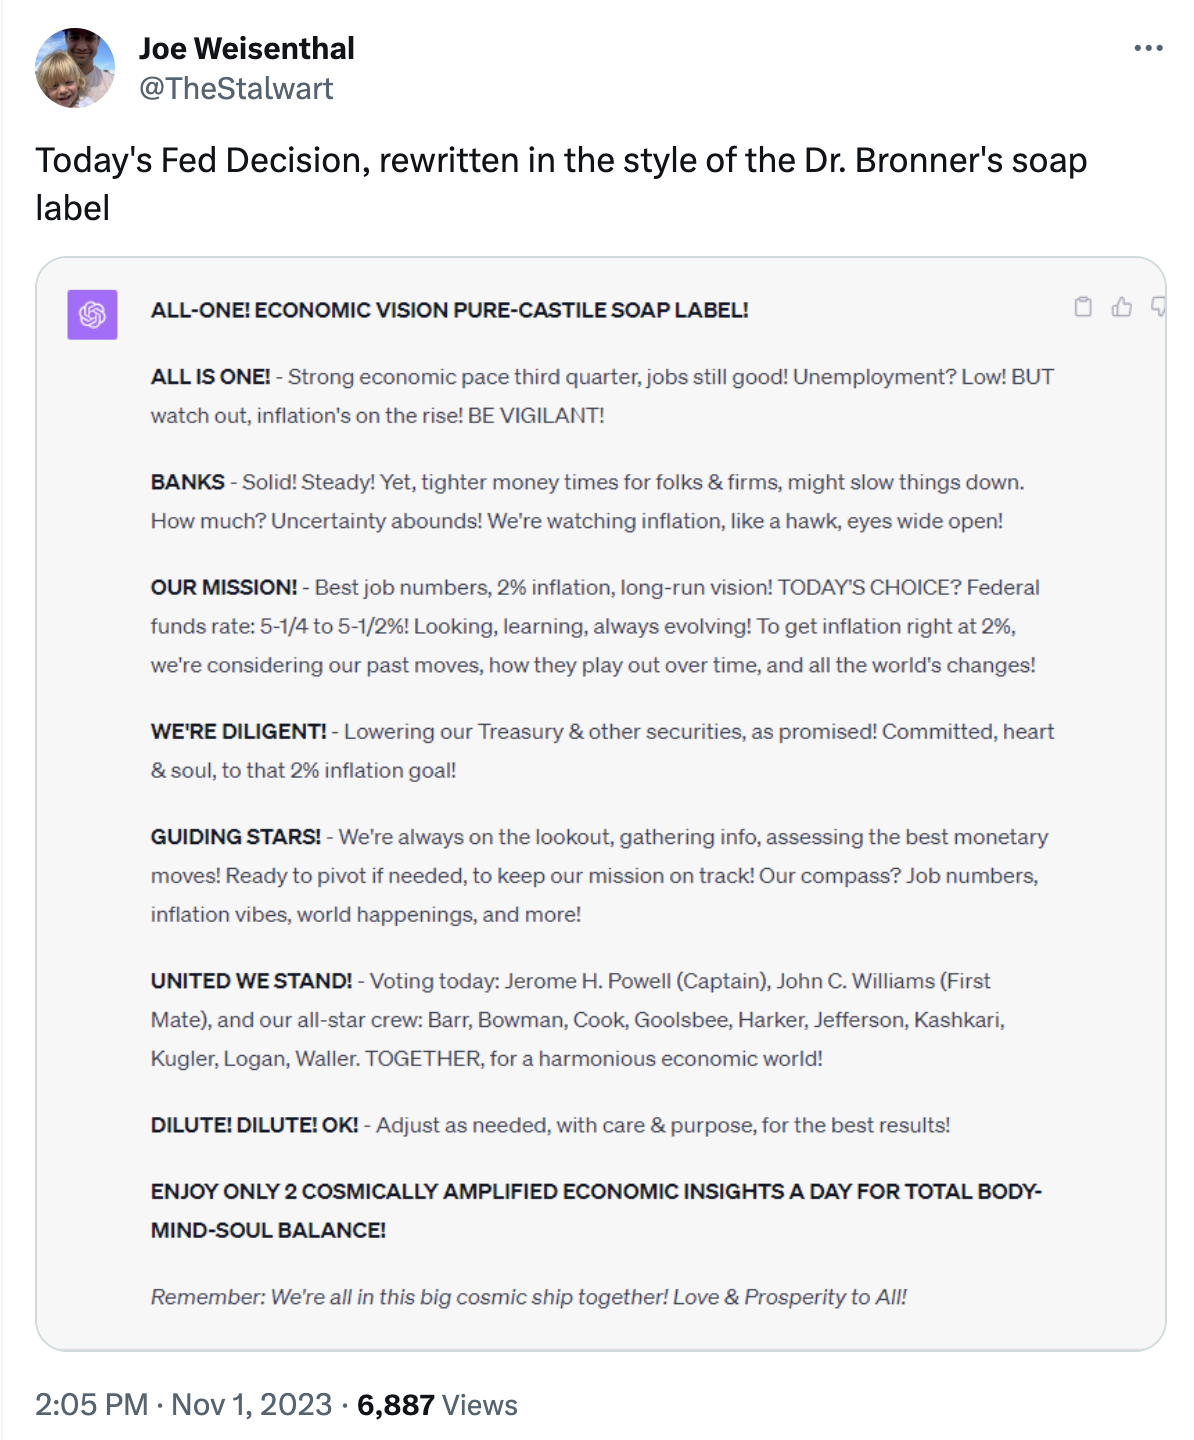Open the @TheStalwart handle link
Viewport: 1194px width, 1440px height.
(236, 88)
